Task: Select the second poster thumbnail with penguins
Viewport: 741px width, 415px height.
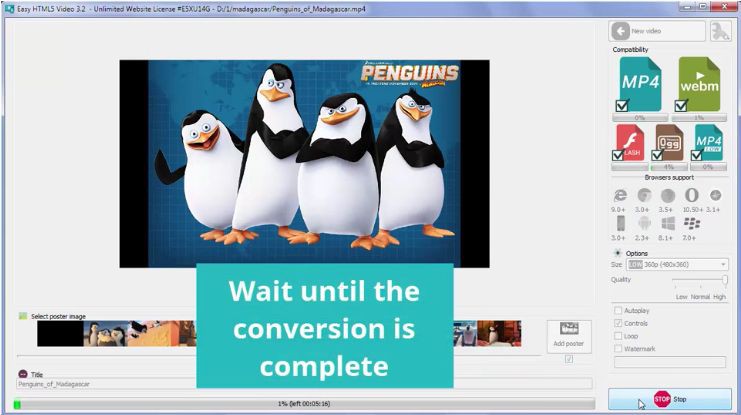Action: [105, 334]
